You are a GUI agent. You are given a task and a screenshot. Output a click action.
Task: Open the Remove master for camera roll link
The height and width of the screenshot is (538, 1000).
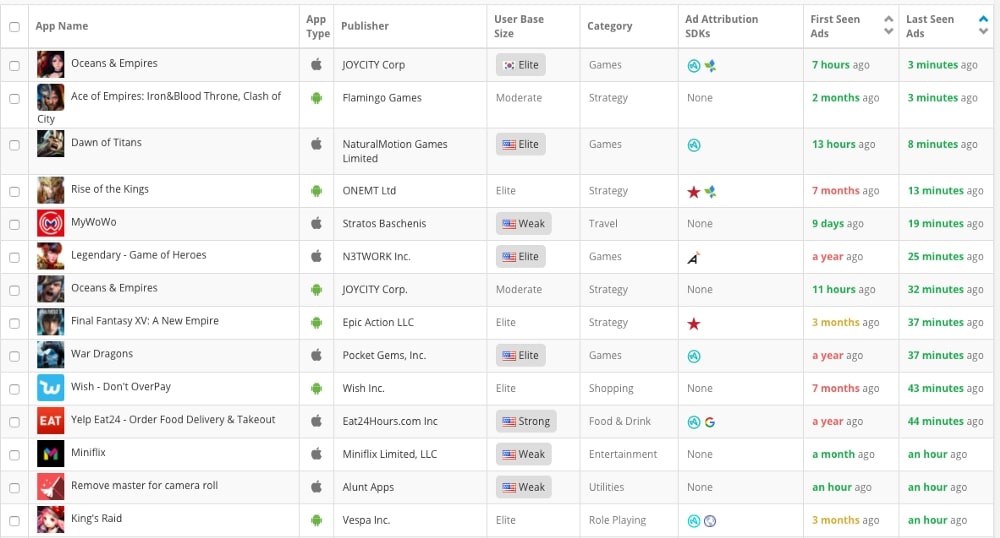[144, 486]
